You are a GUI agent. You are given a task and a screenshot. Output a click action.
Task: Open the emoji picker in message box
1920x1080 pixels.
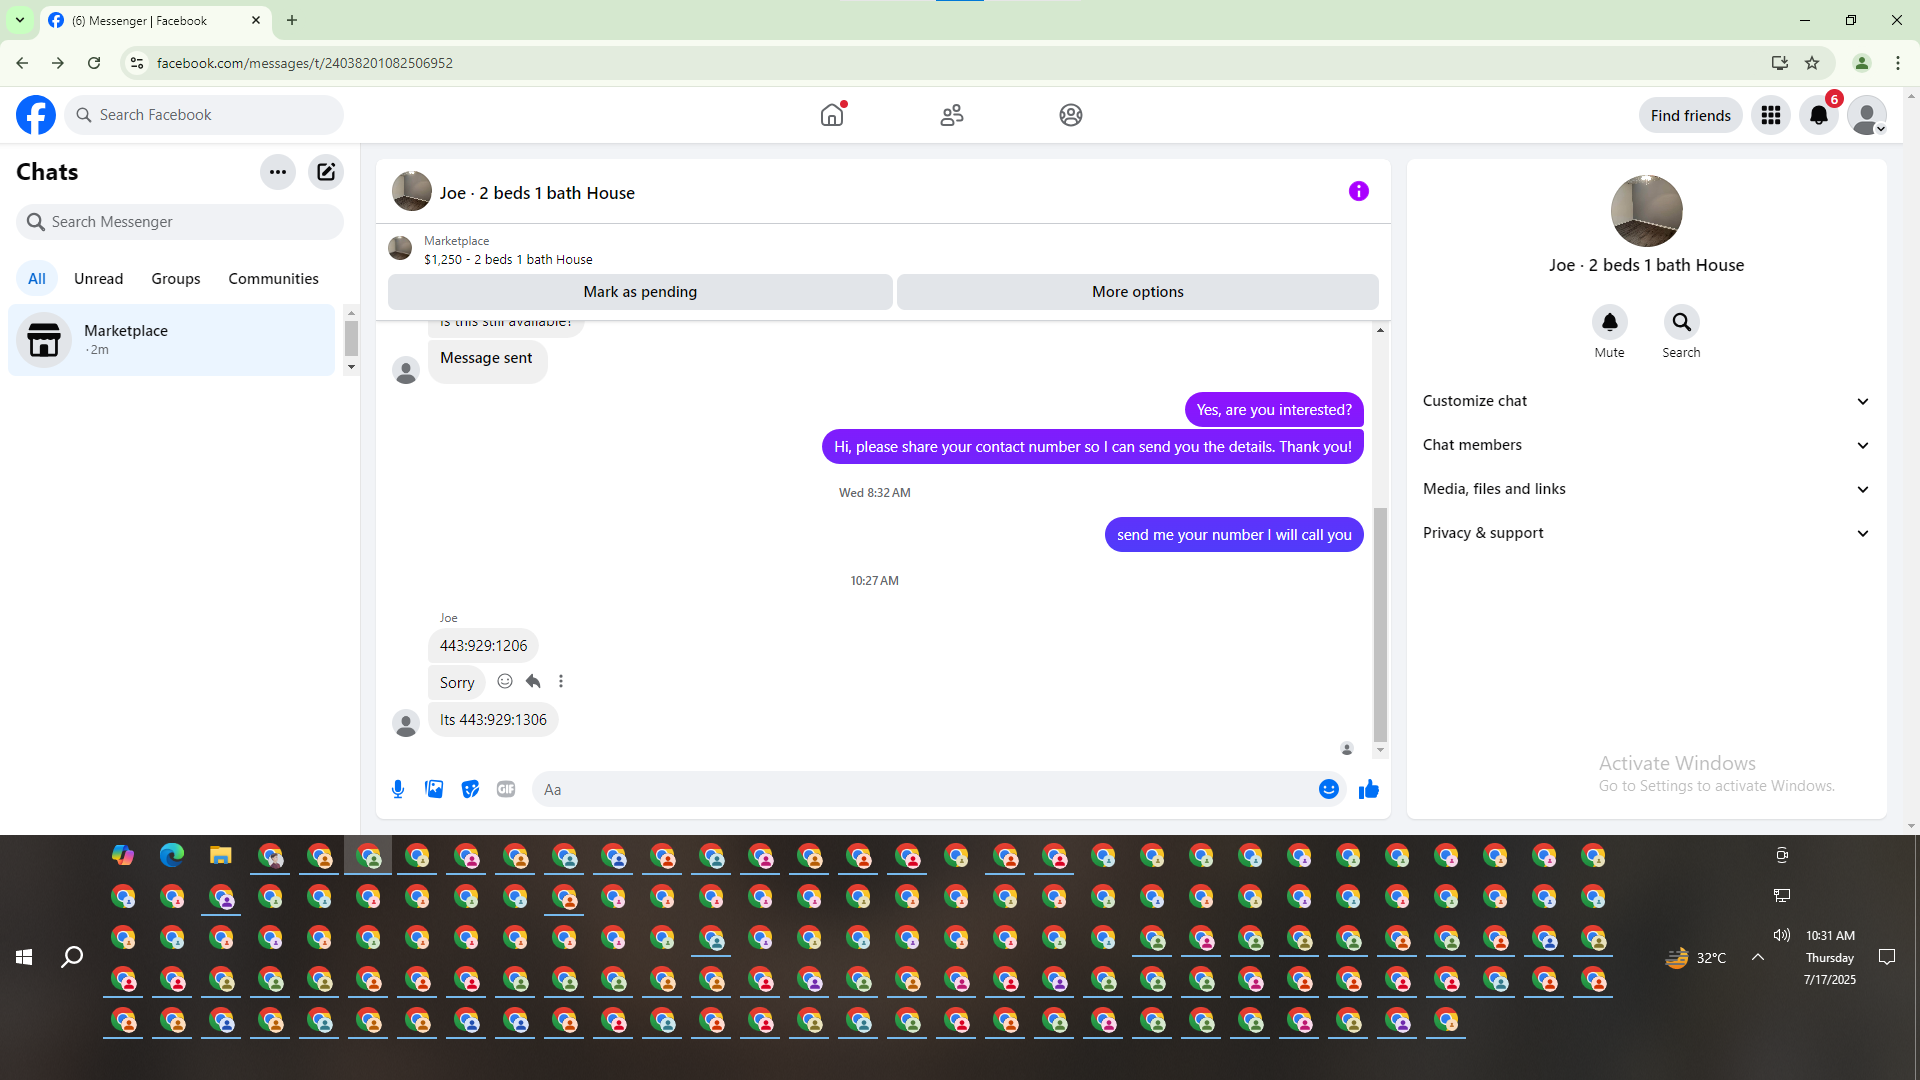(1329, 789)
